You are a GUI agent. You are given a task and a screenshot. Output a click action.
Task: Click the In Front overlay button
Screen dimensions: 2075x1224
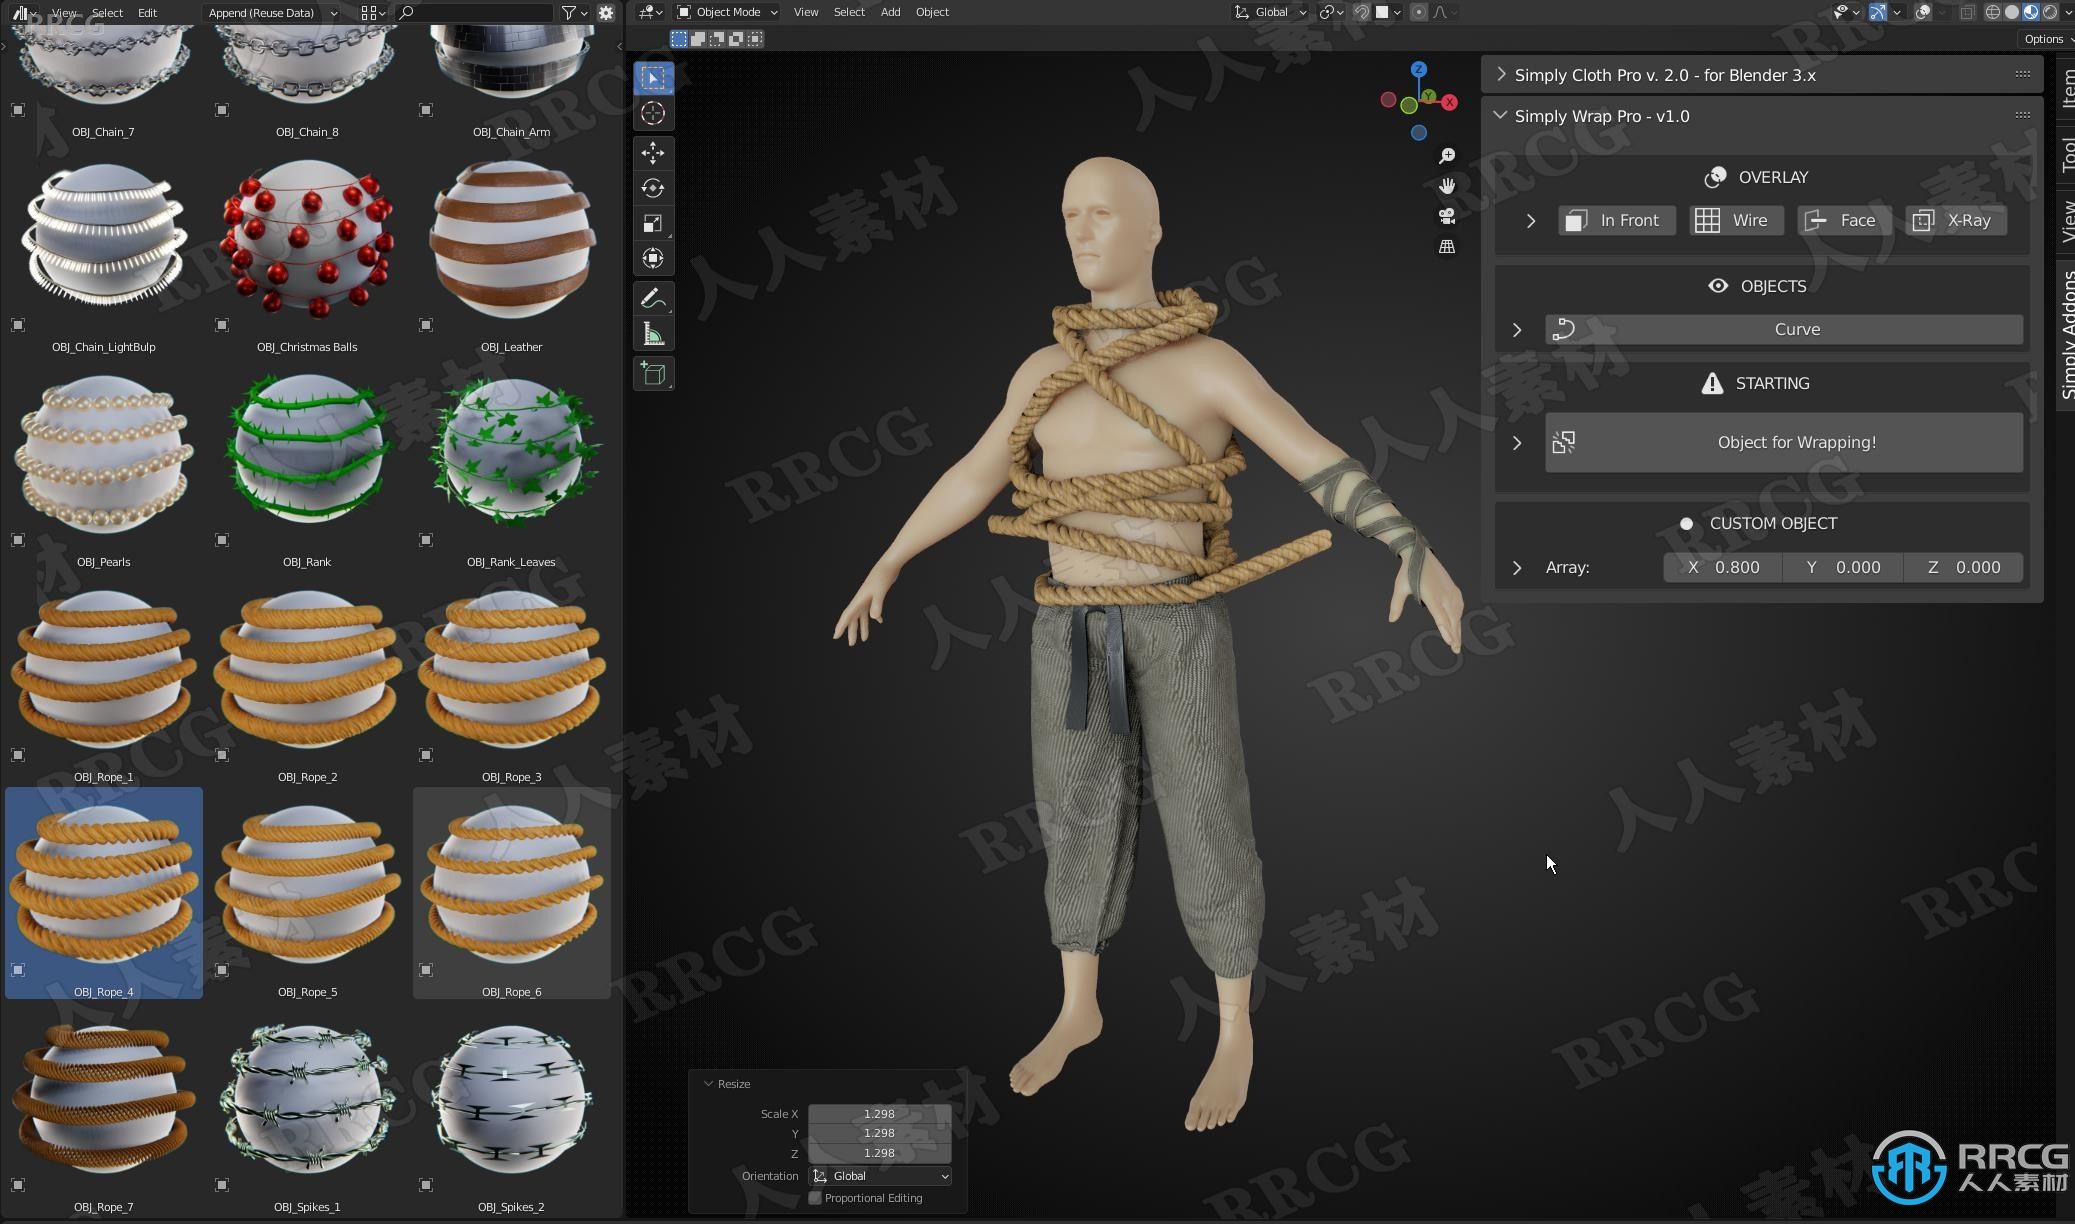tap(1615, 220)
